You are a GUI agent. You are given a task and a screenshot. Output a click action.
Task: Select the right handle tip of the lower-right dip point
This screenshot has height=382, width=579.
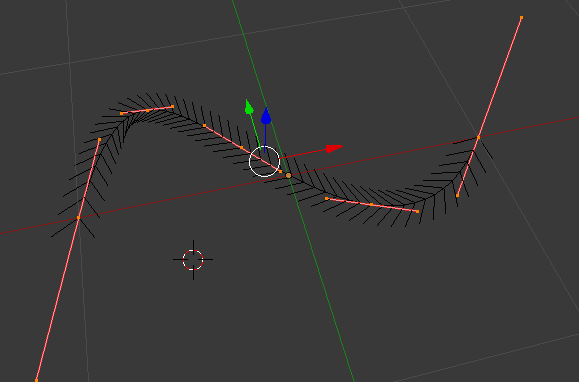point(418,211)
